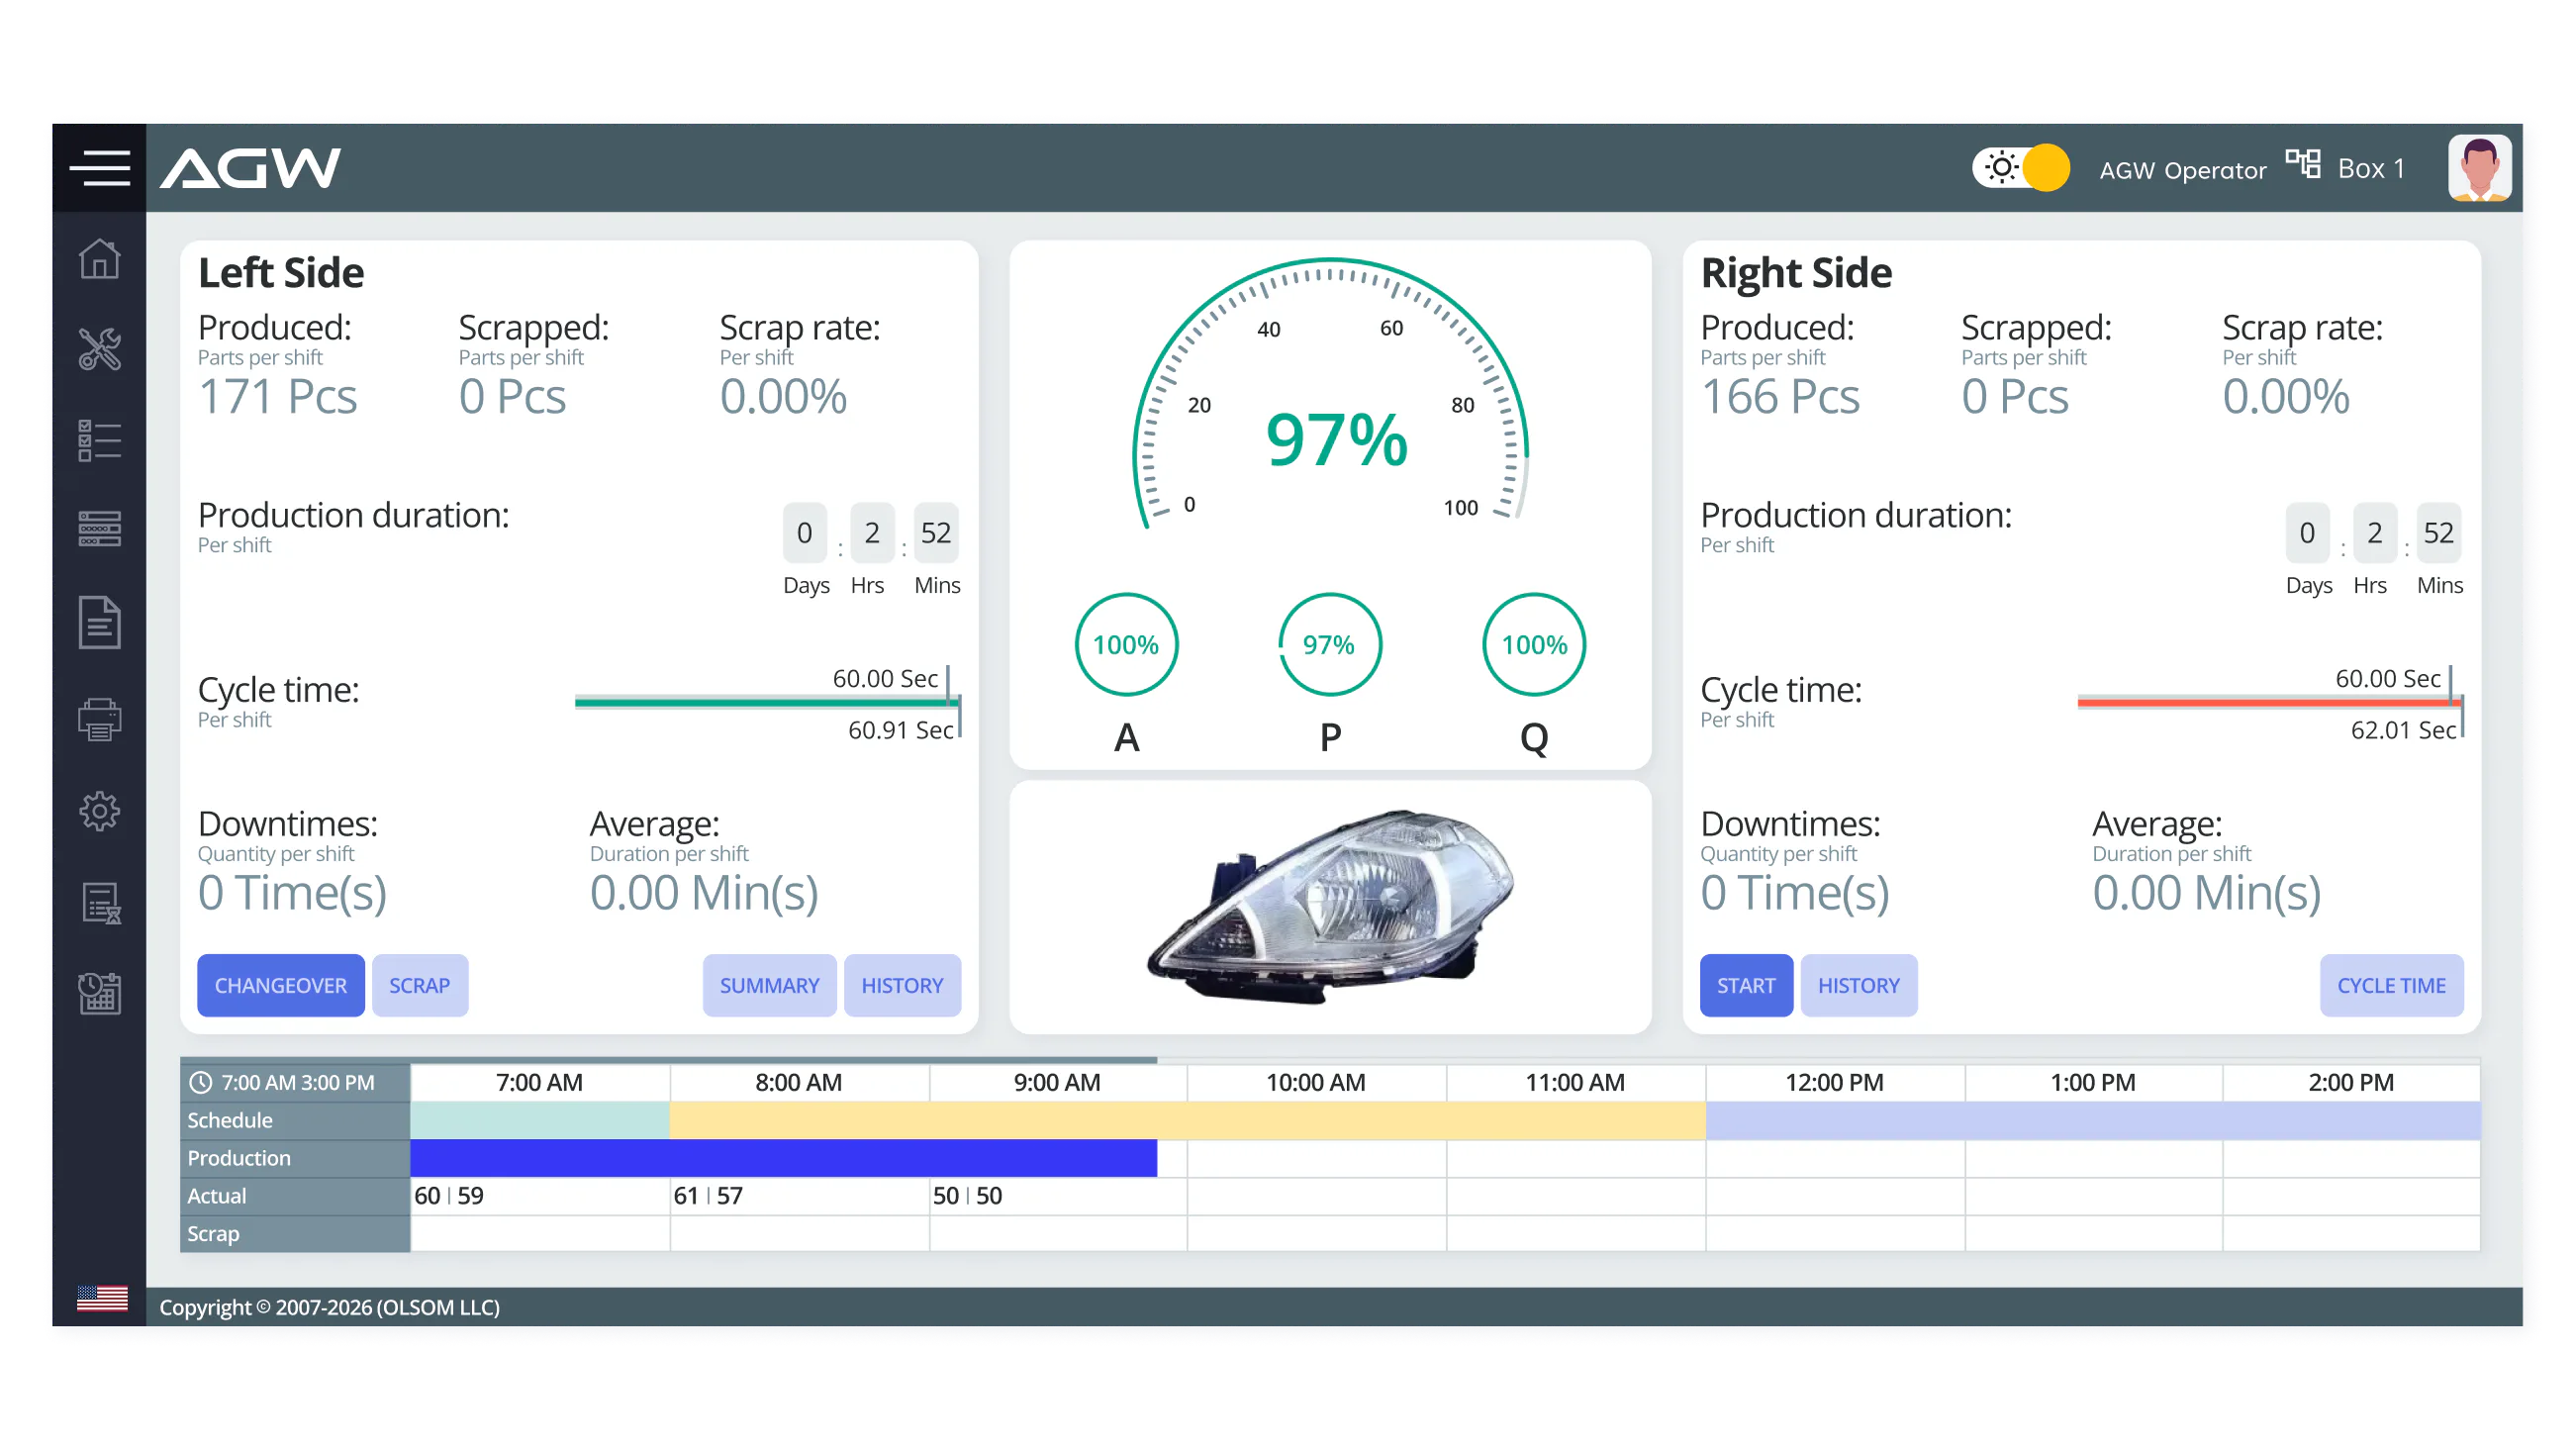Click the lavender Schedule segment at 12:00 PM
The height and width of the screenshot is (1450, 2576).
[2093, 1120]
